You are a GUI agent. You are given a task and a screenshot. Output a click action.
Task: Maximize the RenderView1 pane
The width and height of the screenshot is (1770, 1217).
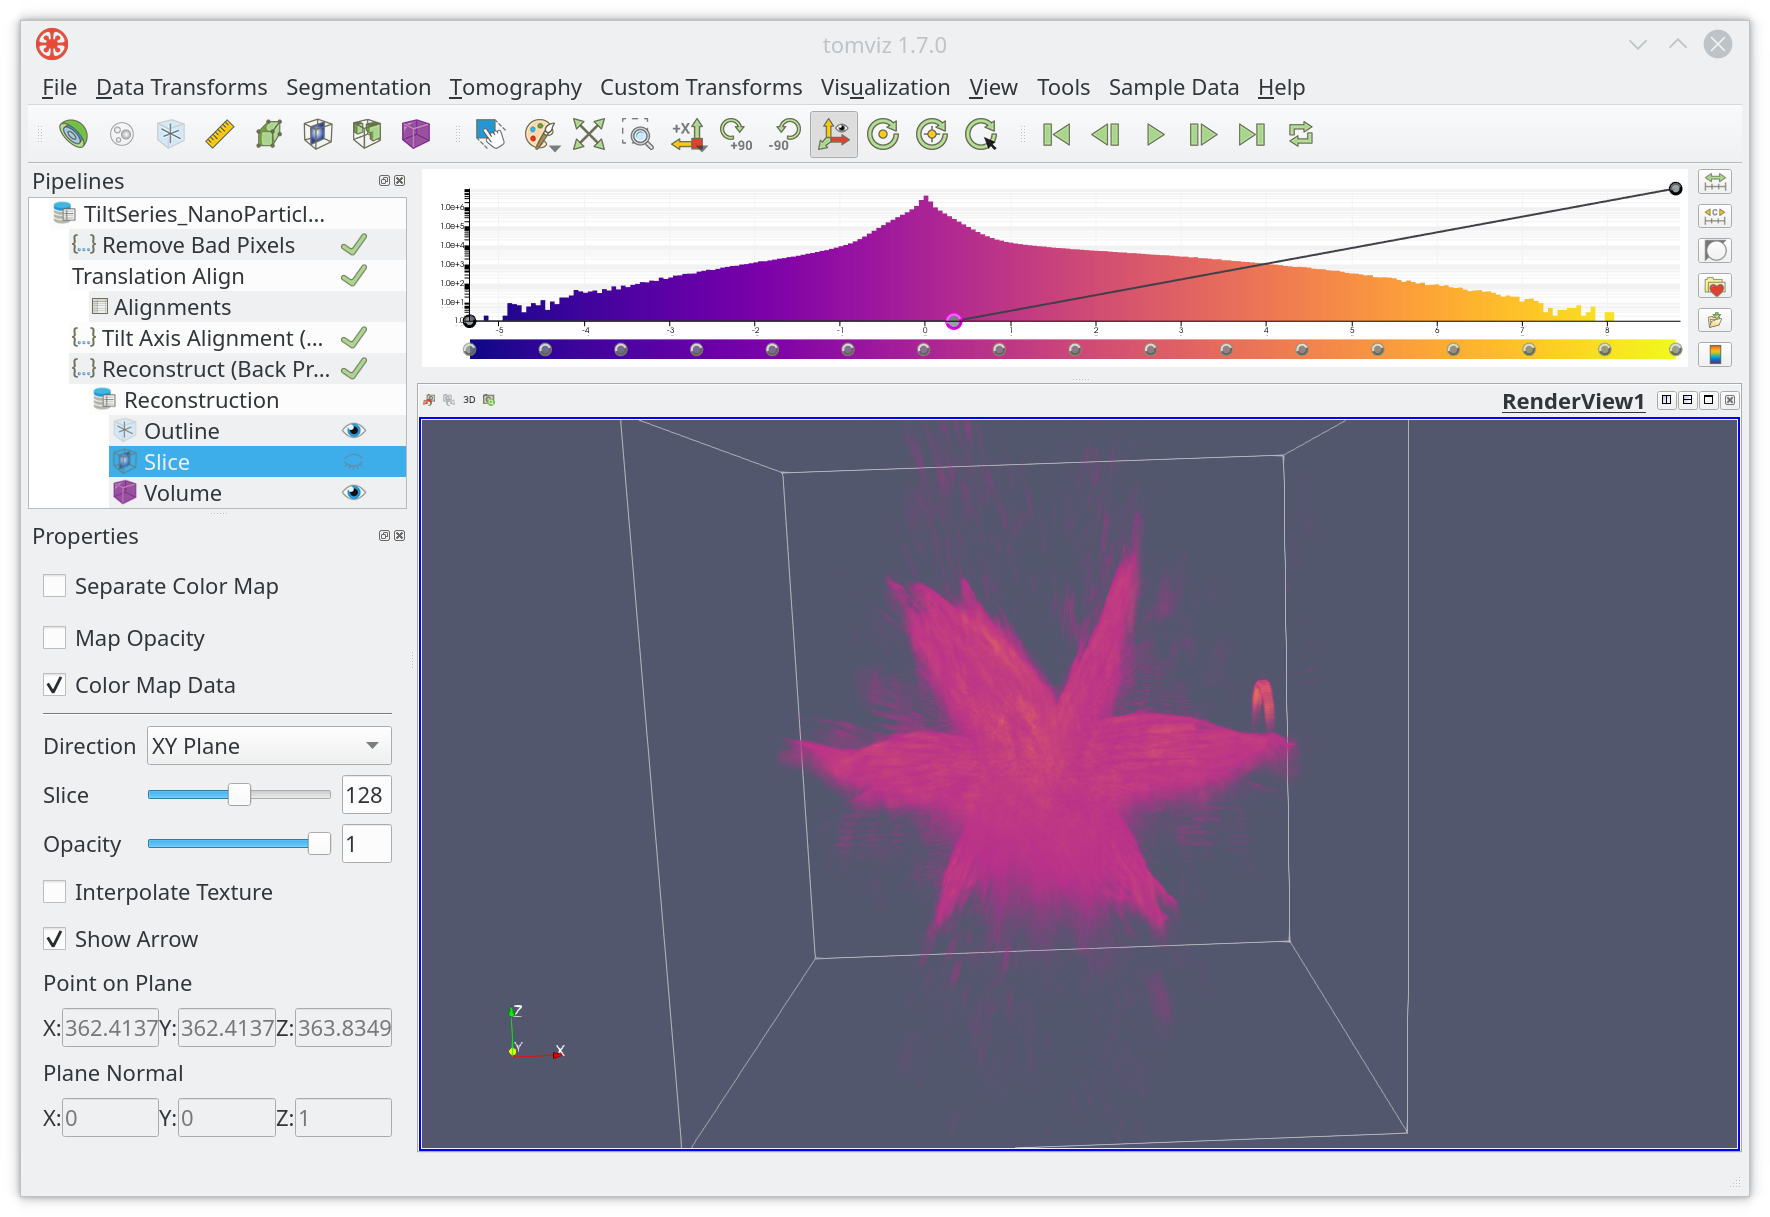coord(1709,400)
